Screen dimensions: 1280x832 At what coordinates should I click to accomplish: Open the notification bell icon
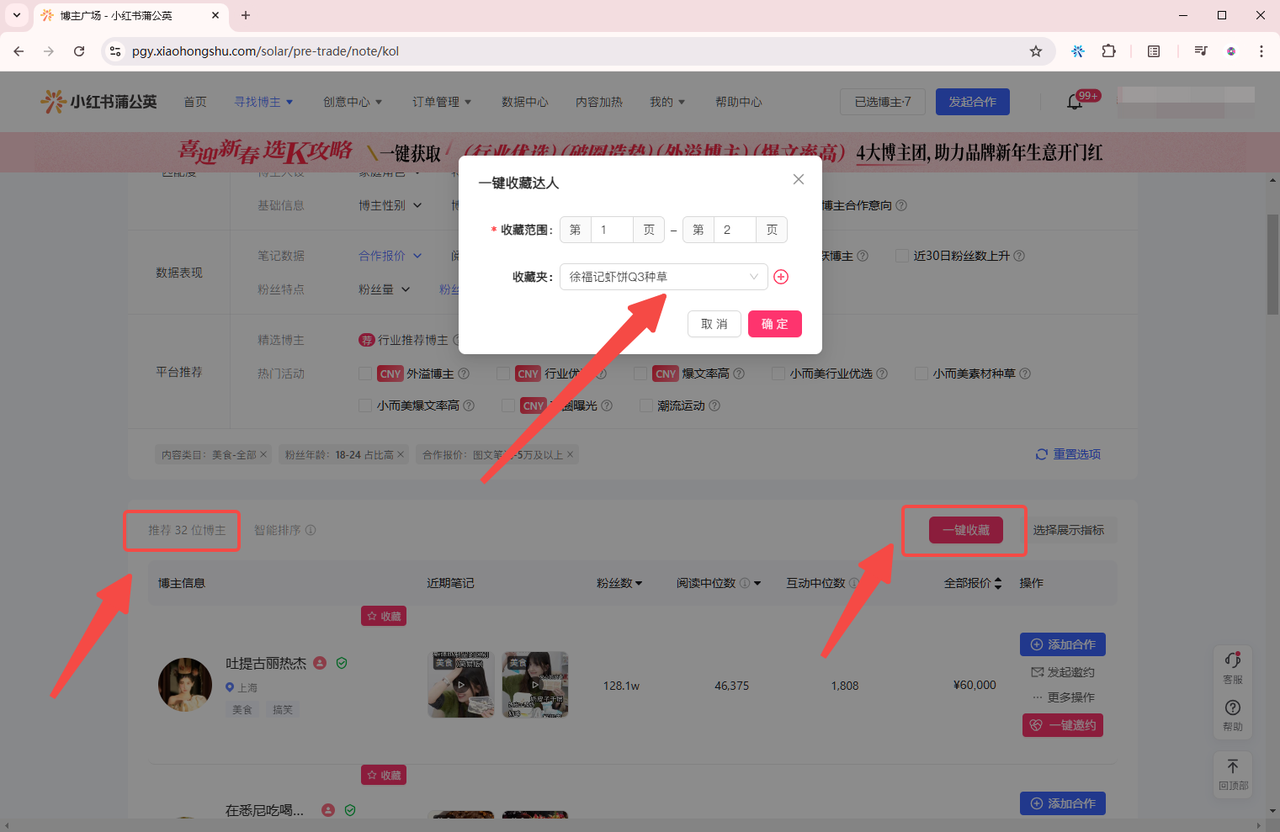(1075, 102)
